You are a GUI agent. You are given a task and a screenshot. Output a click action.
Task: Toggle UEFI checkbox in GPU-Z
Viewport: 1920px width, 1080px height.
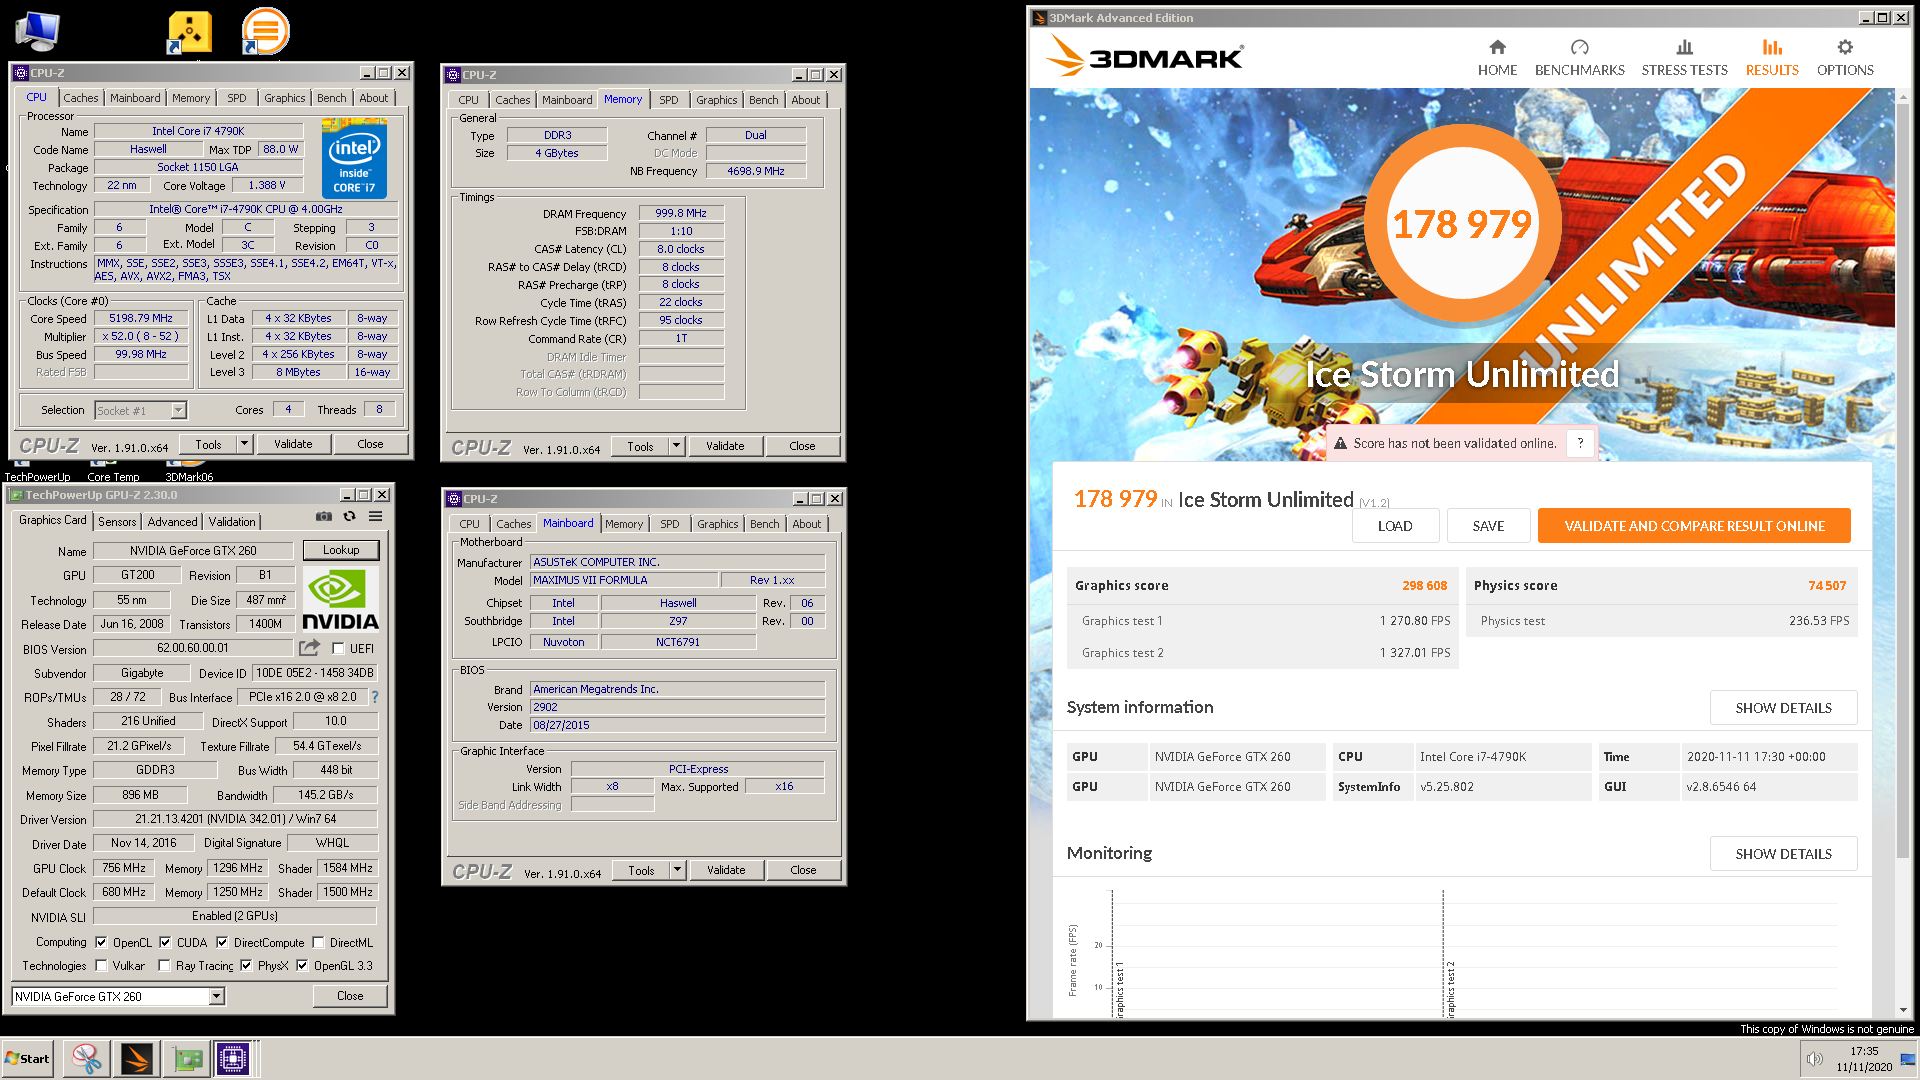(338, 649)
